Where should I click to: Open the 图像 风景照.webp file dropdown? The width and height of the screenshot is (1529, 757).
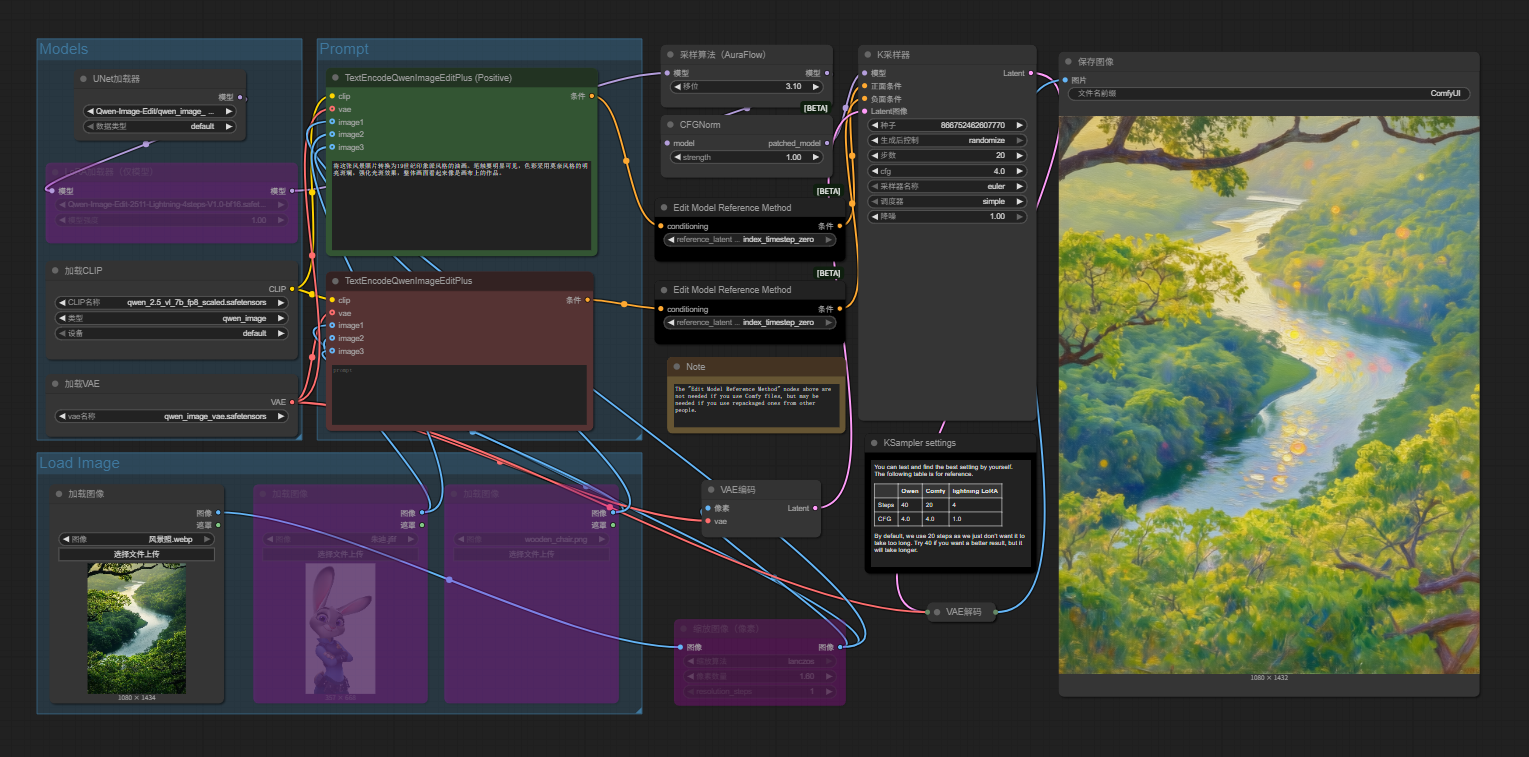pyautogui.click(x=137, y=539)
